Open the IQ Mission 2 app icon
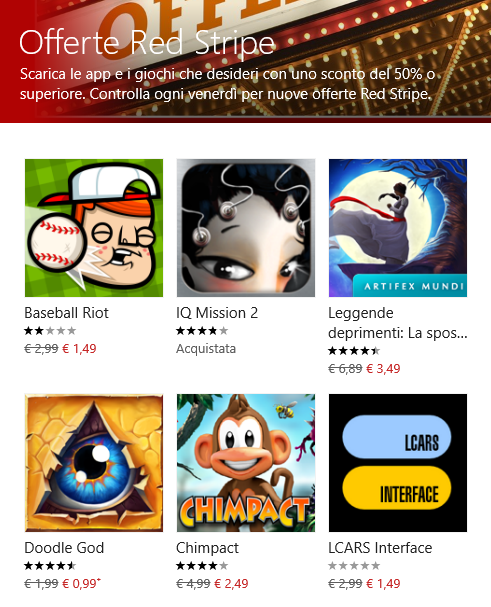 pos(246,228)
